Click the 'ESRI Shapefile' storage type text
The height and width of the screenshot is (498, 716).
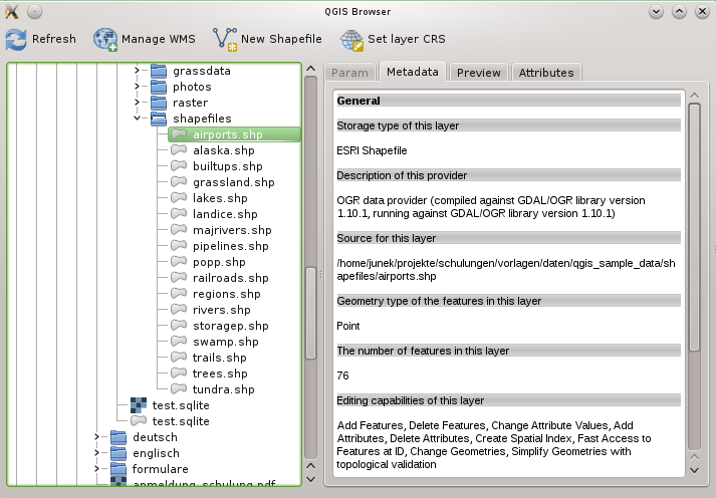372,151
